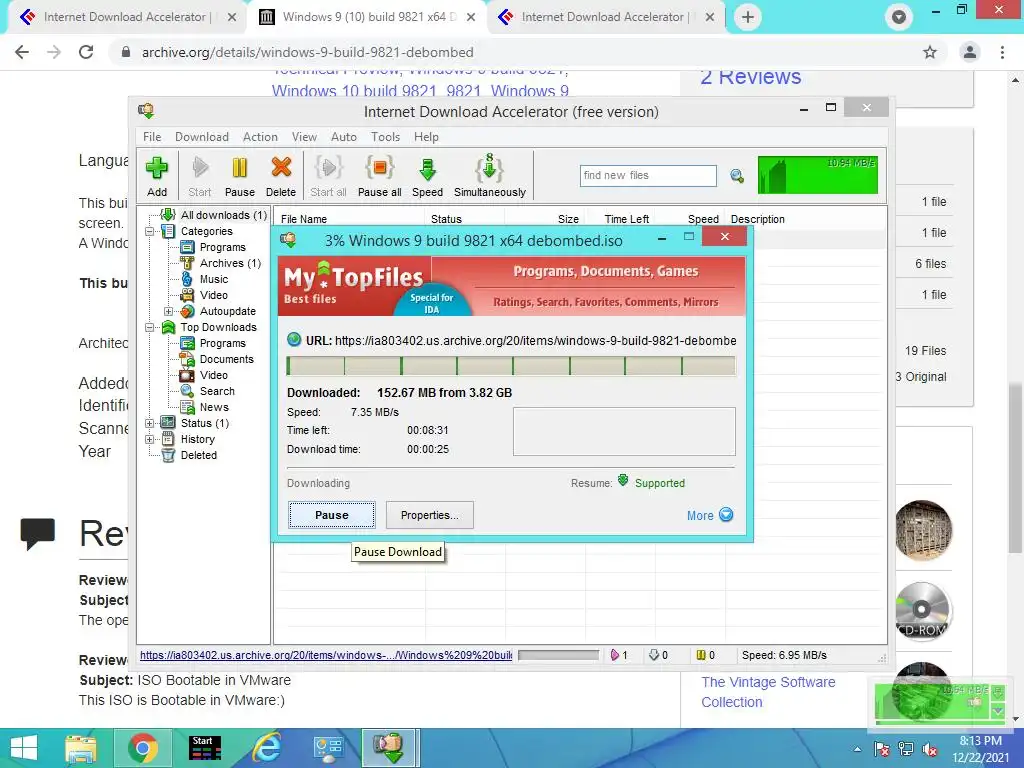This screenshot has height=768, width=1024.
Task: Open the Simultaneously downloads icon
Action: (x=490, y=176)
